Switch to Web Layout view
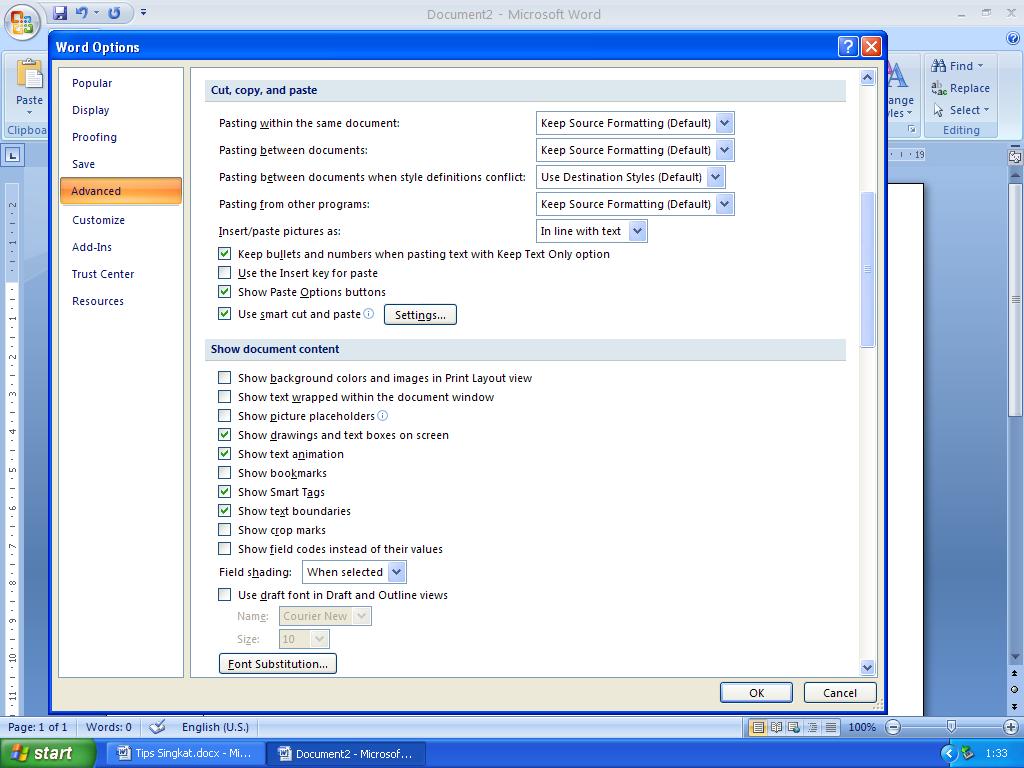 [x=793, y=727]
